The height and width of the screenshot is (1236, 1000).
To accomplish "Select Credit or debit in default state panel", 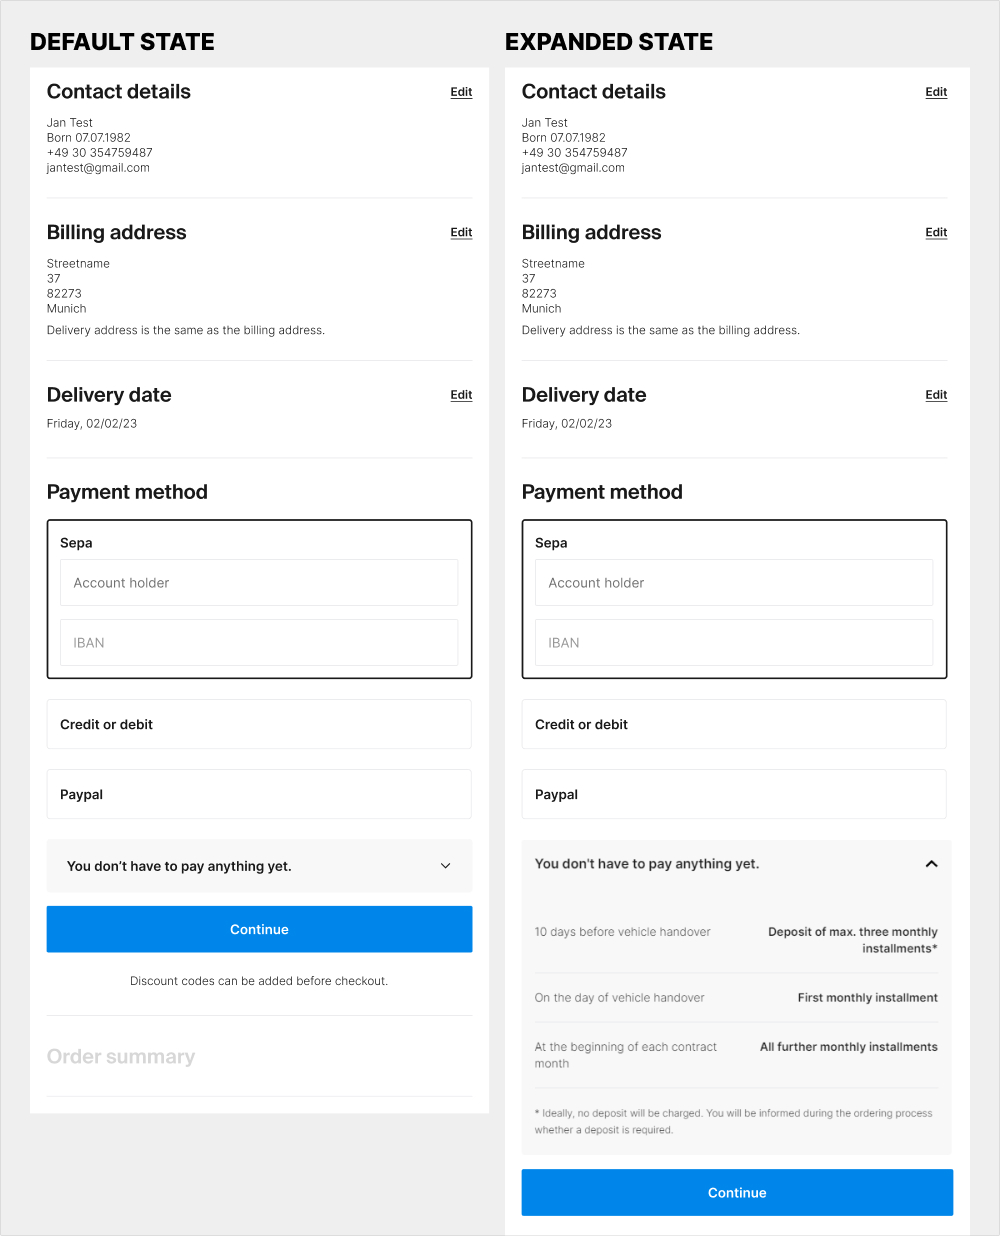I will tap(259, 724).
